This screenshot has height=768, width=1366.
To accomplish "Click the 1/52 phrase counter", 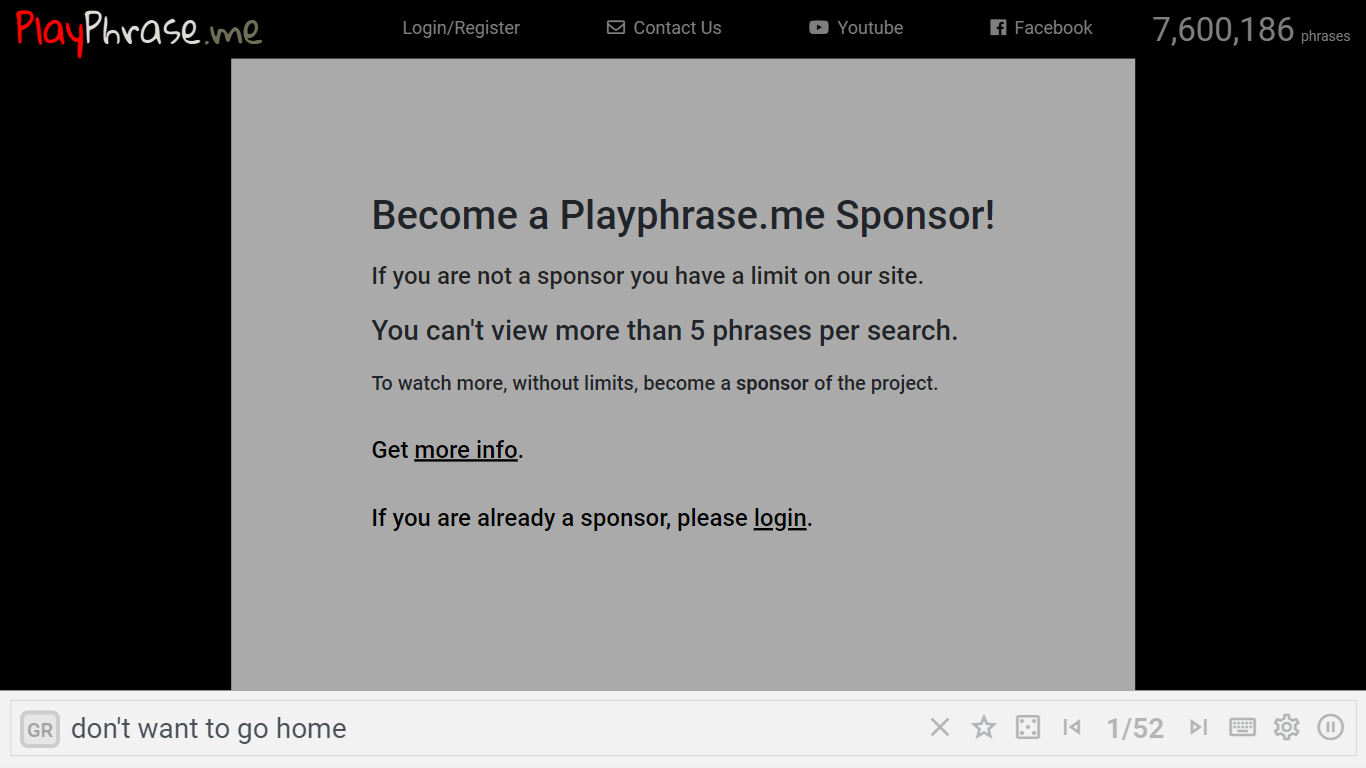I will point(1135,728).
